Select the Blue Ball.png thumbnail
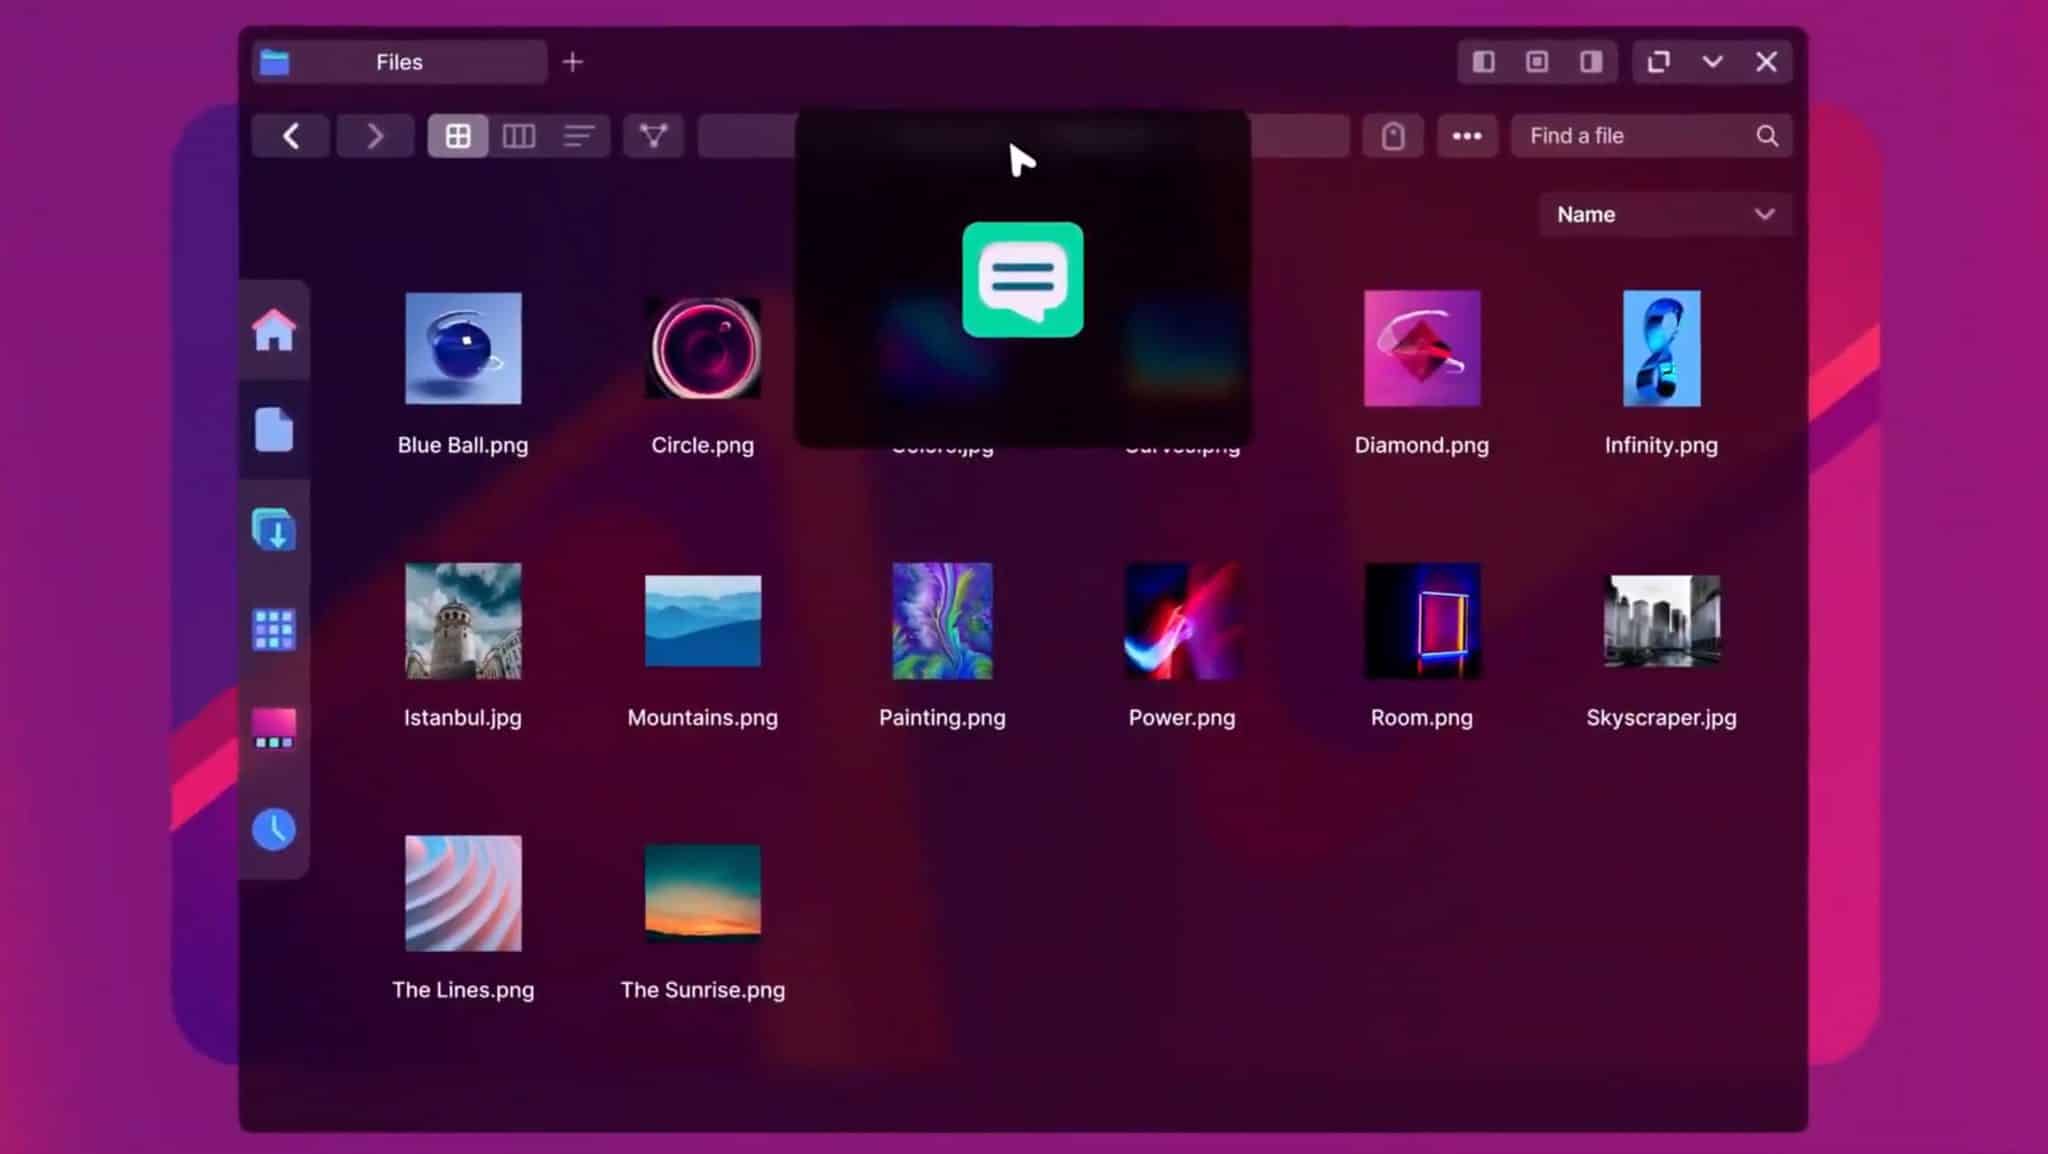 pos(462,348)
